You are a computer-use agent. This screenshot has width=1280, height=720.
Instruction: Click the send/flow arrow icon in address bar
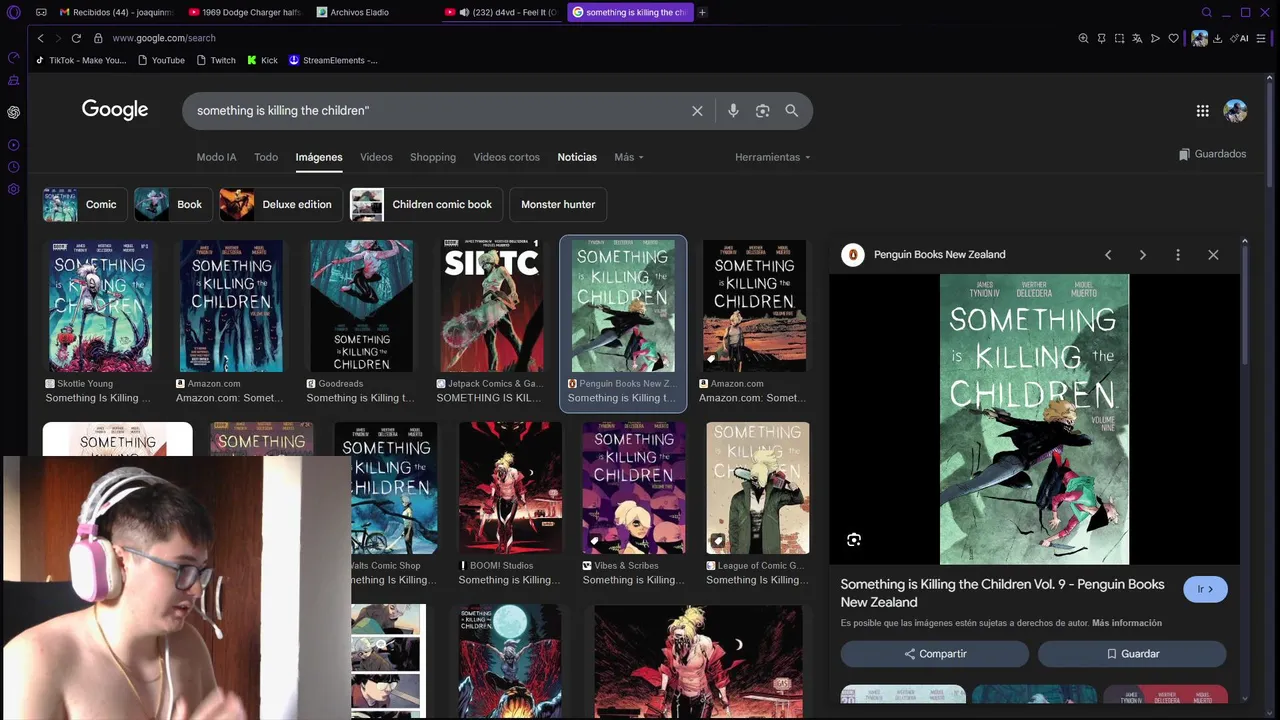pyautogui.click(x=1155, y=38)
